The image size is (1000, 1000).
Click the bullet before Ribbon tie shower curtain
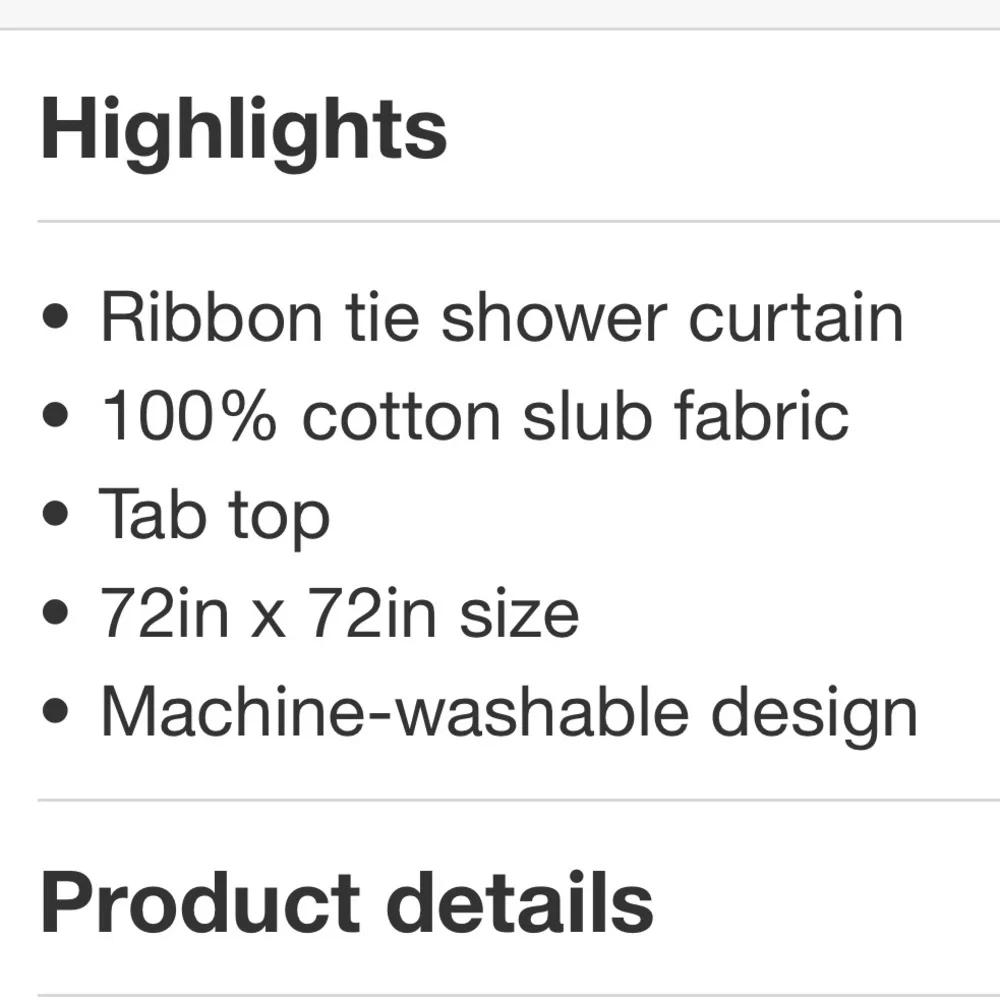[x=55, y=316]
